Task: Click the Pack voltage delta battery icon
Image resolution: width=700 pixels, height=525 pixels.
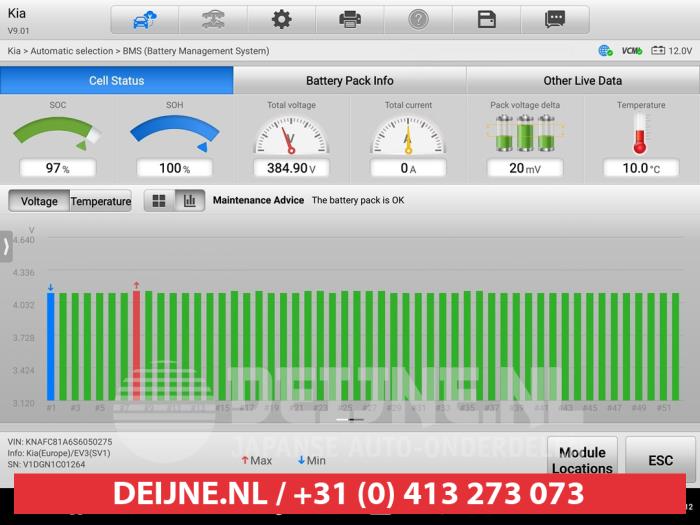Action: (x=525, y=133)
